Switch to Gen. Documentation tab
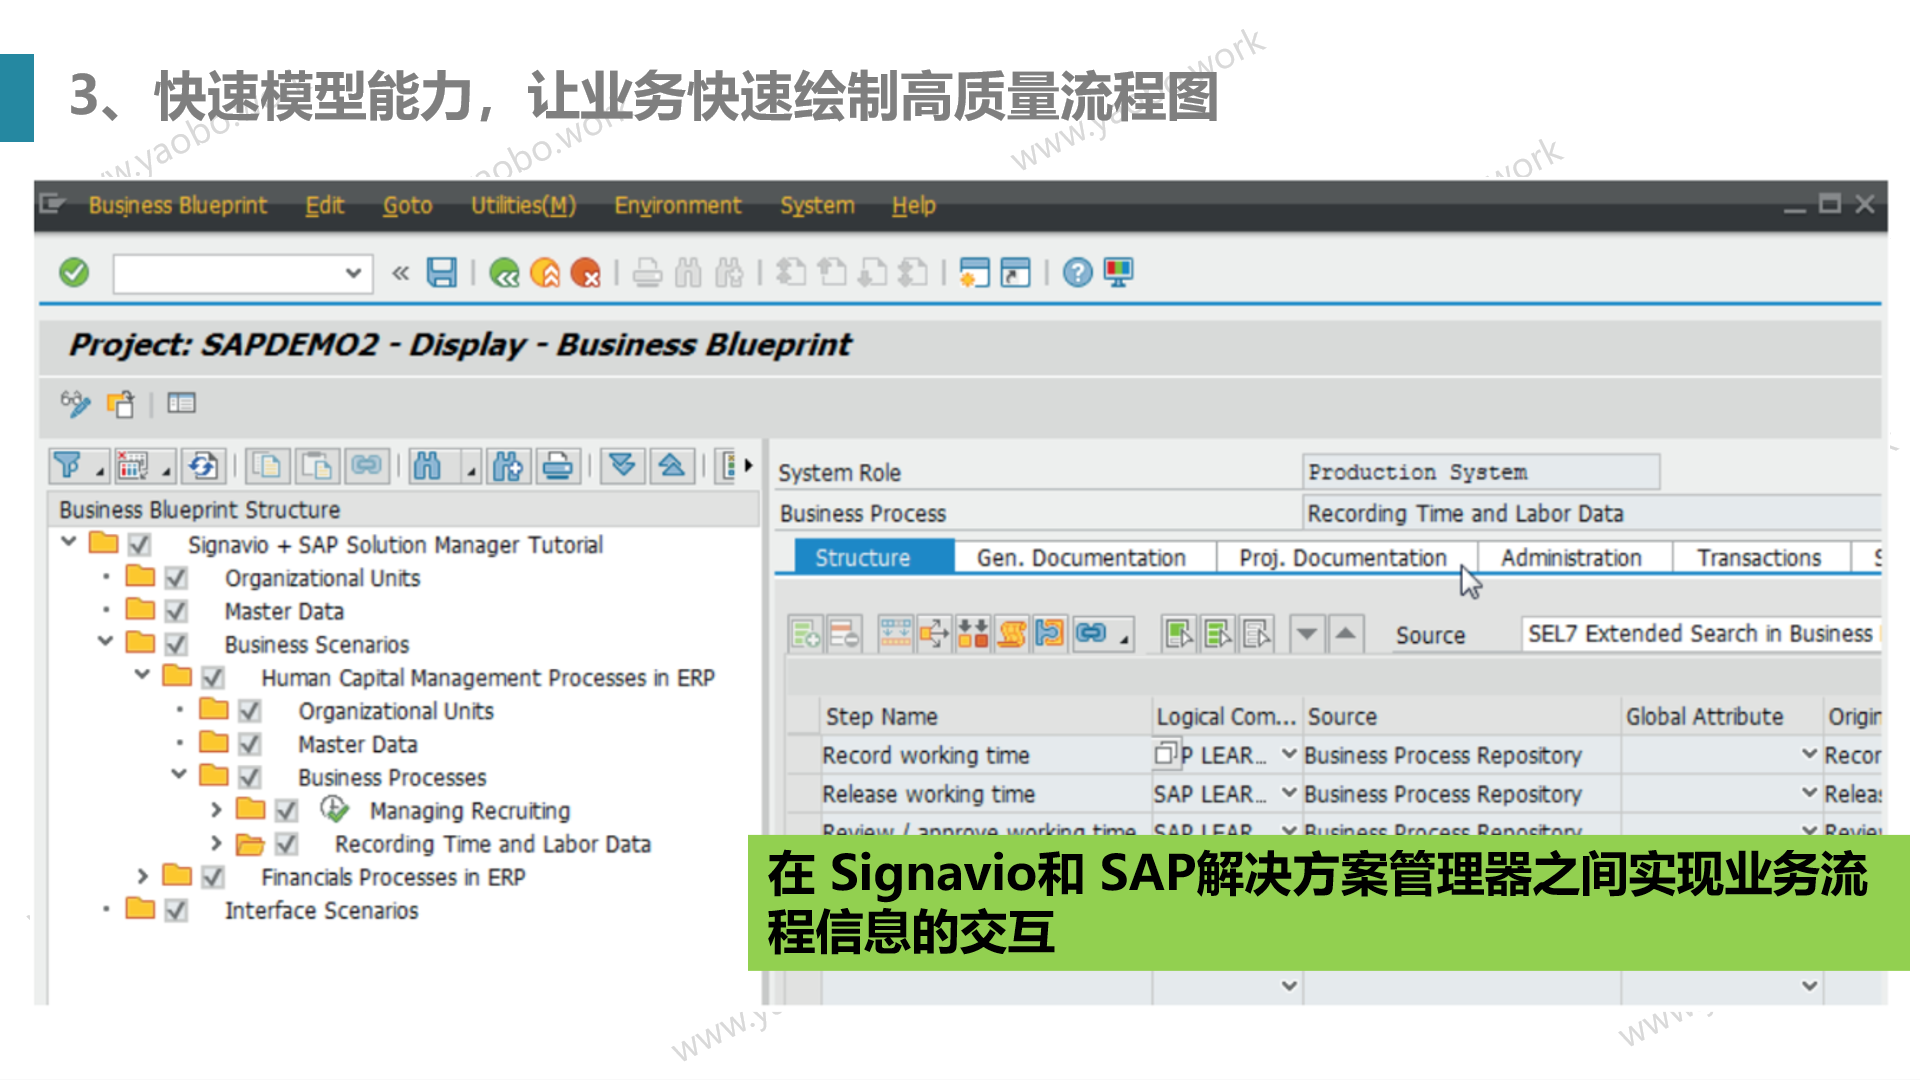 (1081, 558)
